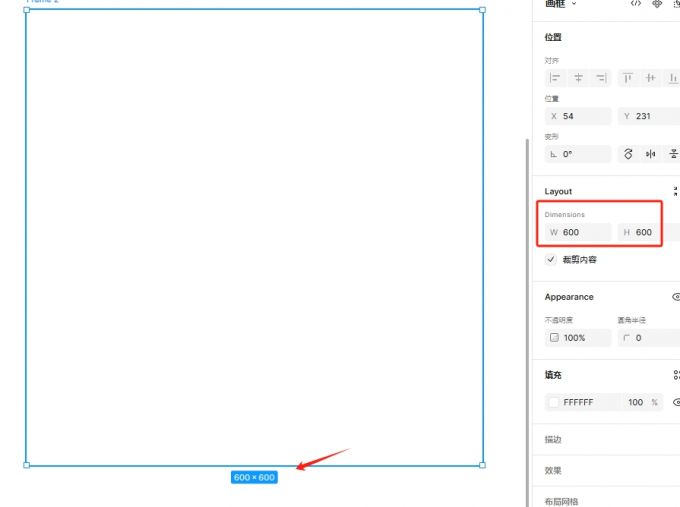Click the FFFFFF hex color value
Viewport: 680px width, 507px height.
578,402
